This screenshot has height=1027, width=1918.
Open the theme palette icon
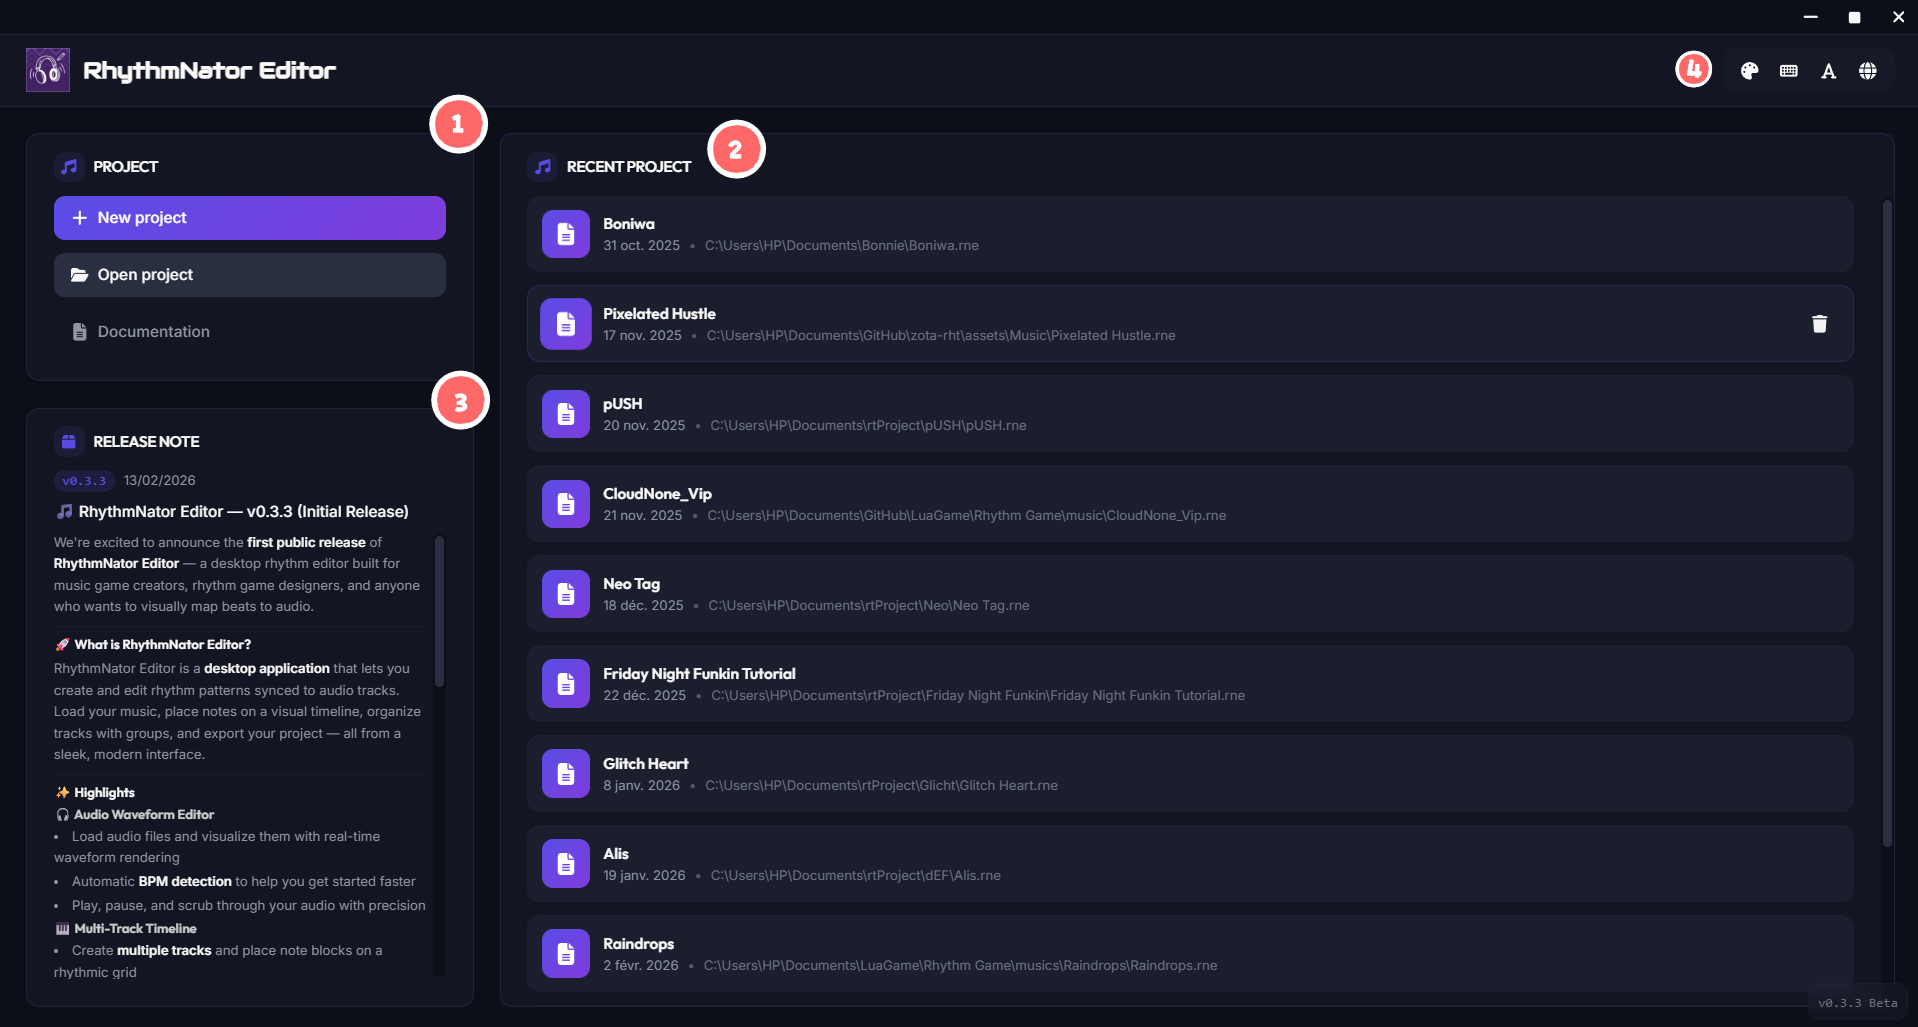pos(1749,70)
